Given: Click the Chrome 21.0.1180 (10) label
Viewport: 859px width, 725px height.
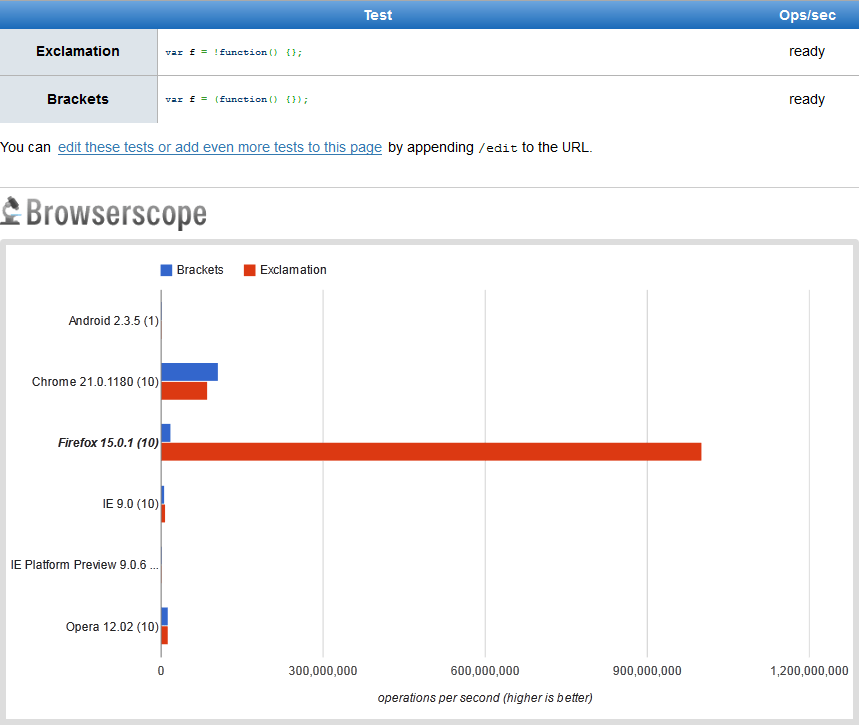Looking at the screenshot, I should (95, 382).
